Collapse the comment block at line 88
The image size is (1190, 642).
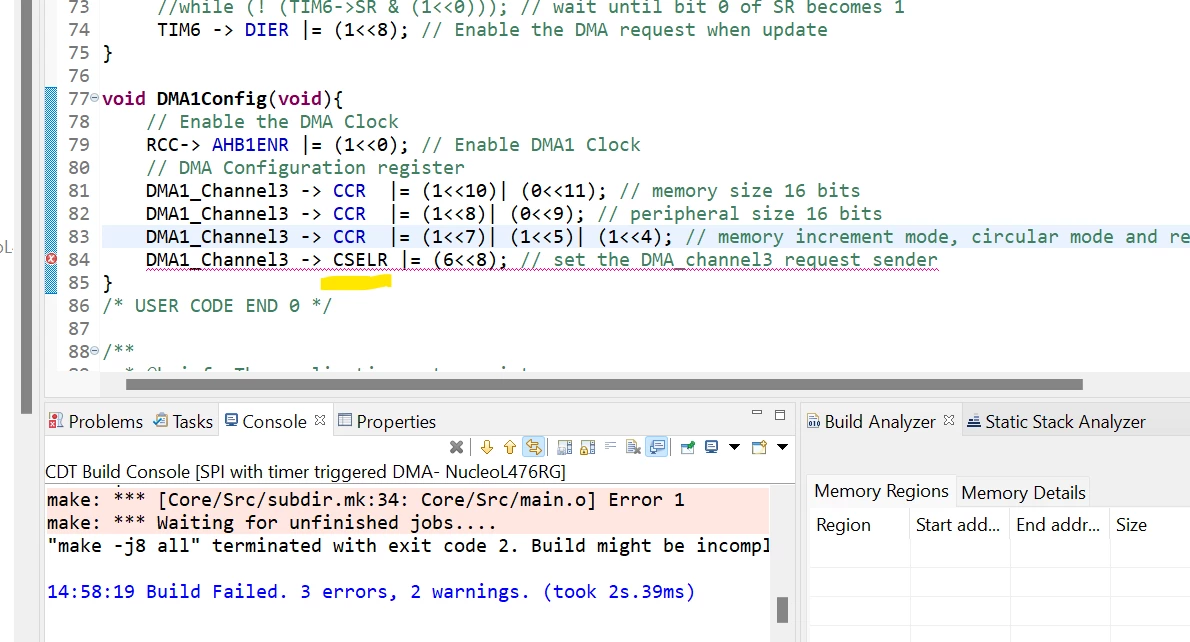95,351
